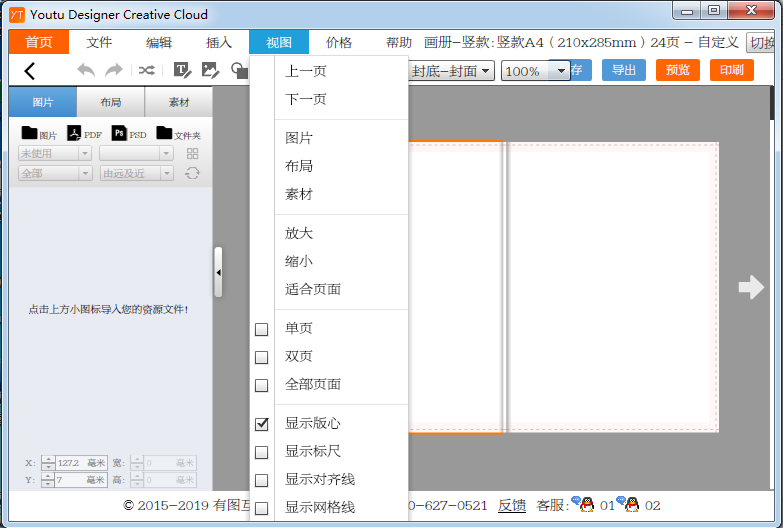Open the 帮助 menu
Viewport: 783px width, 528px height.
tap(398, 42)
